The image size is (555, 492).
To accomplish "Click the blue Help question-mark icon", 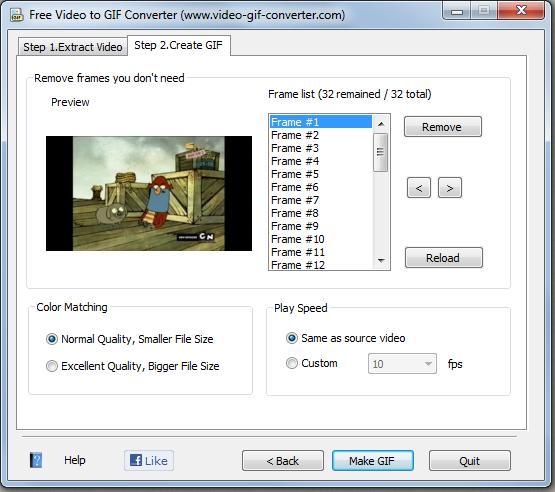I will click(36, 460).
